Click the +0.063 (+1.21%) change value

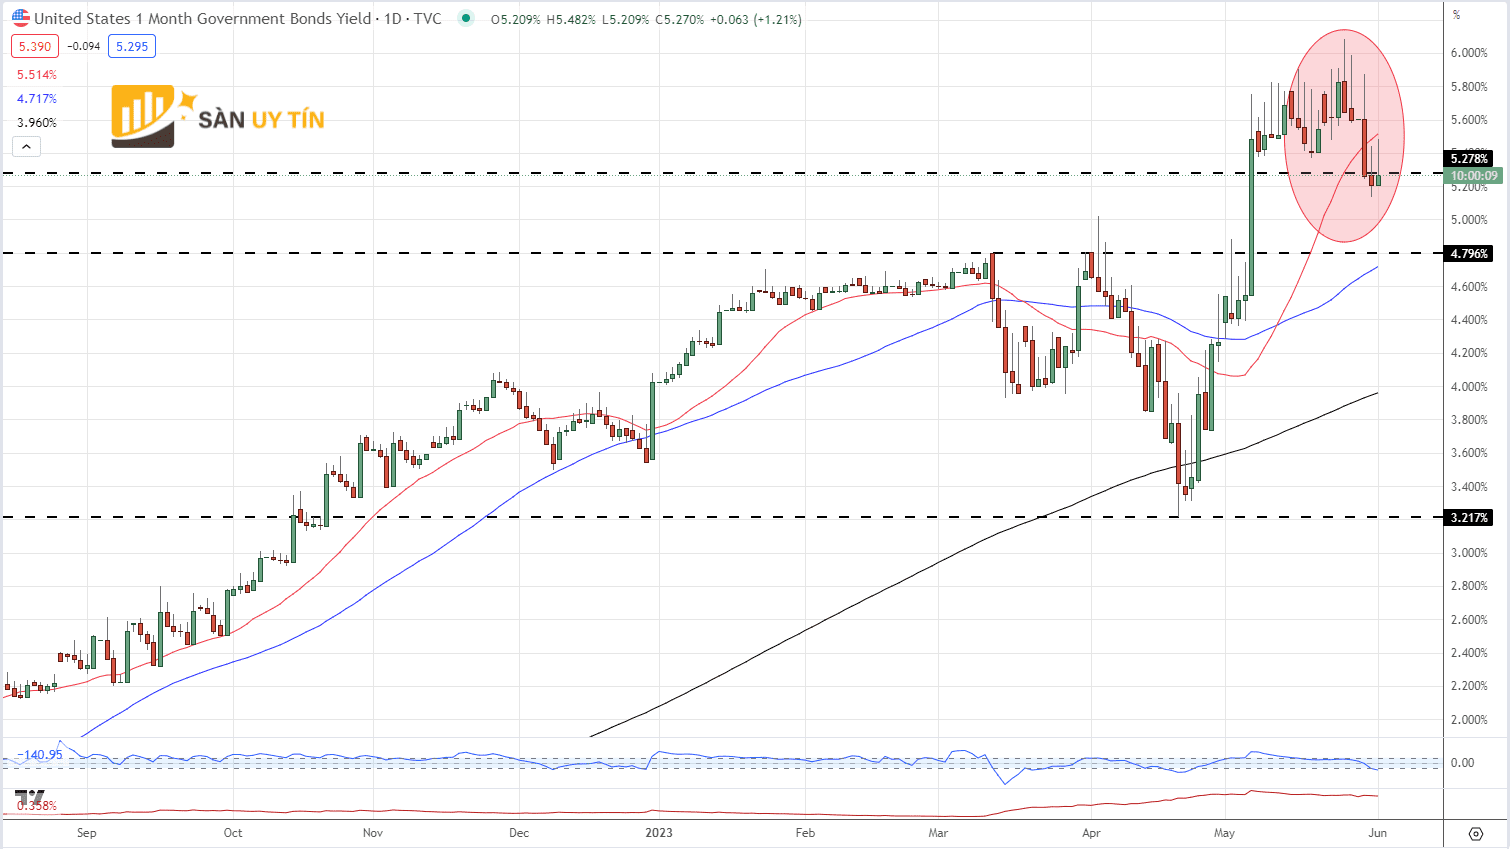pyautogui.click(x=756, y=19)
